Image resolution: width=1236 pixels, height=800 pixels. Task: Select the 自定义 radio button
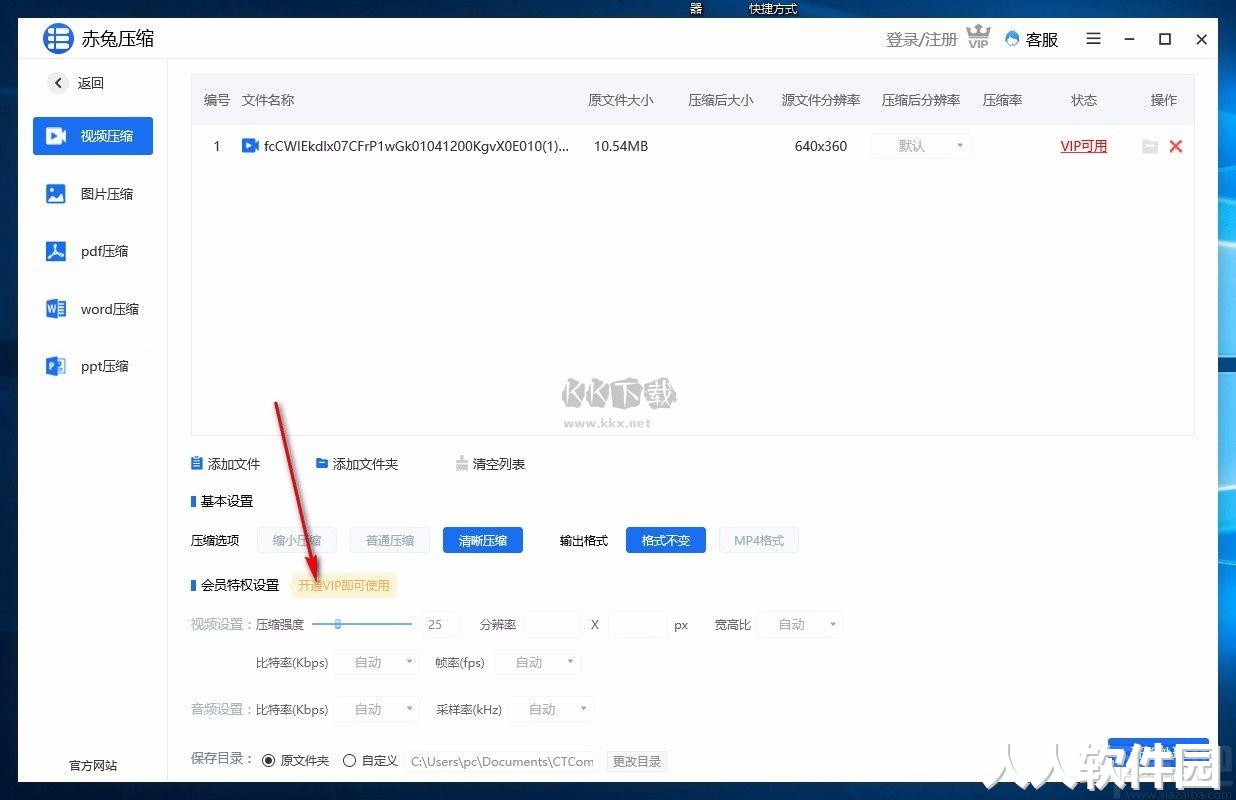(349, 761)
